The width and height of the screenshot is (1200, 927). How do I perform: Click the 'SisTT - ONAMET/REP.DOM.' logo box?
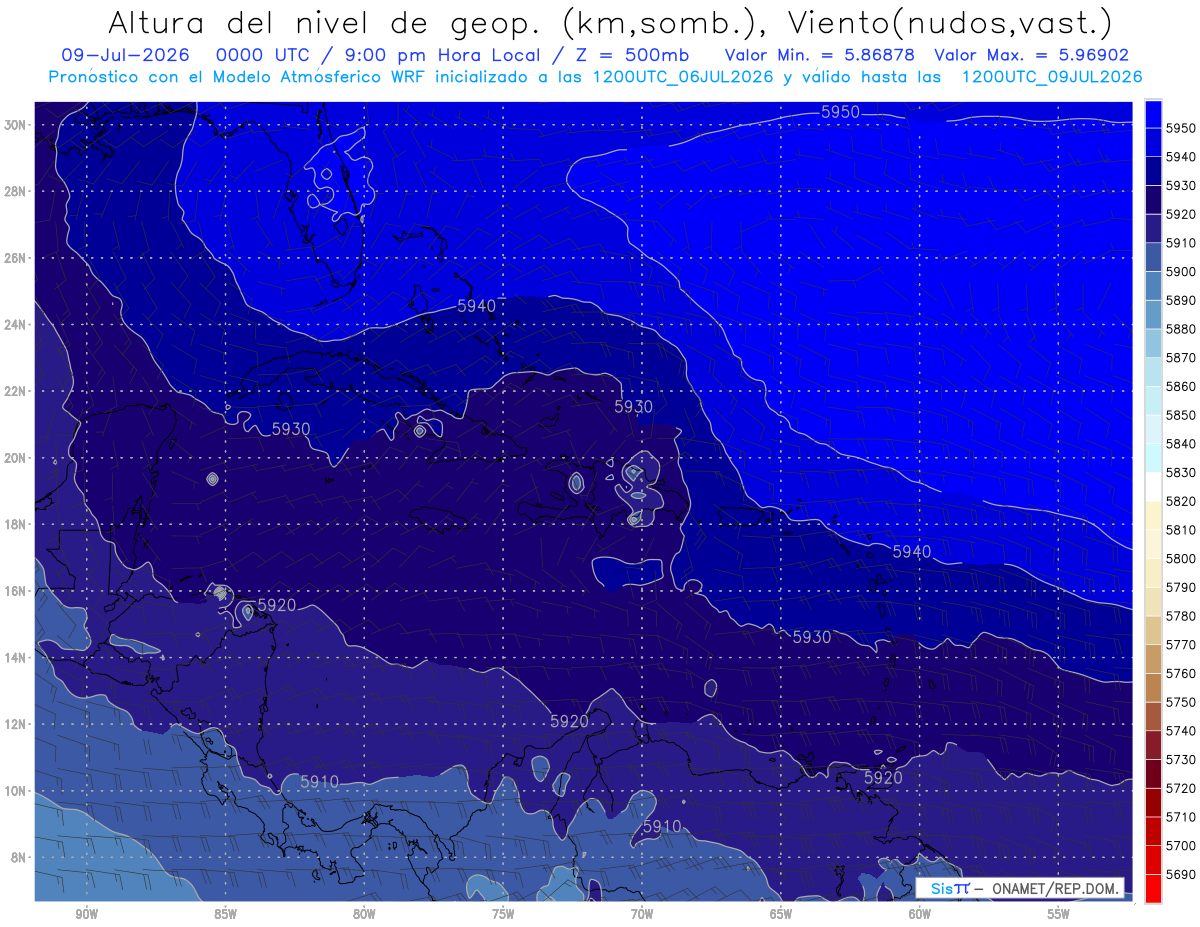tap(1020, 888)
